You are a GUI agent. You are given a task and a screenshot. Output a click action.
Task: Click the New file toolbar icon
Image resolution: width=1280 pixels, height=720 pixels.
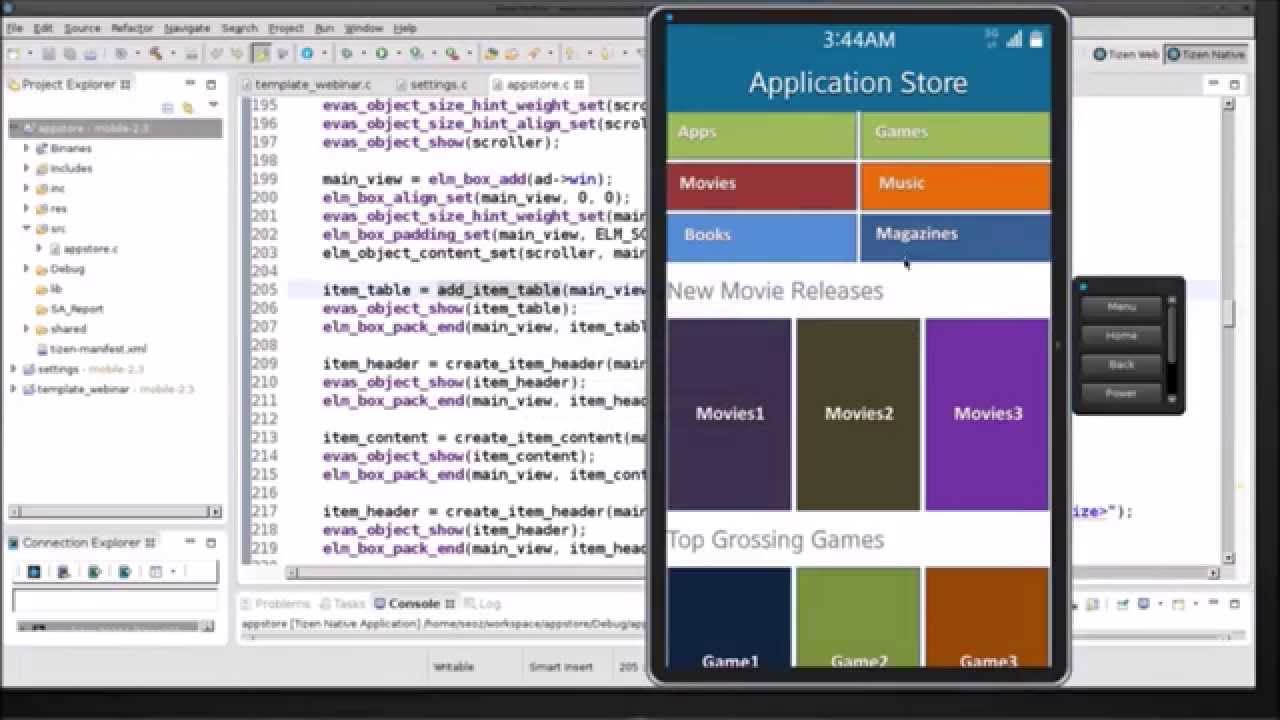[15, 53]
